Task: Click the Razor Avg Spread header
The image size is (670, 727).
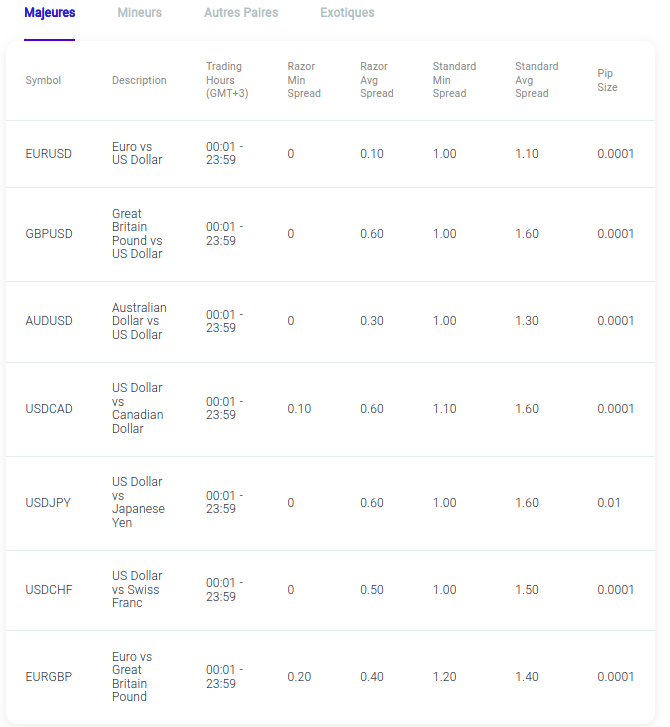Action: point(377,80)
